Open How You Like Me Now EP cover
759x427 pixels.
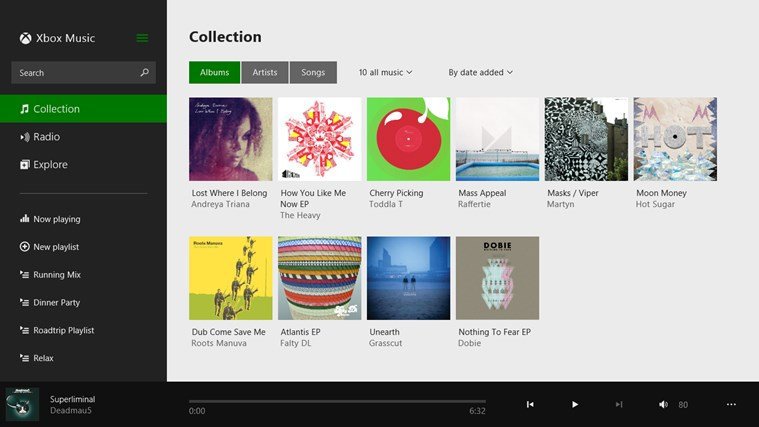(x=319, y=139)
